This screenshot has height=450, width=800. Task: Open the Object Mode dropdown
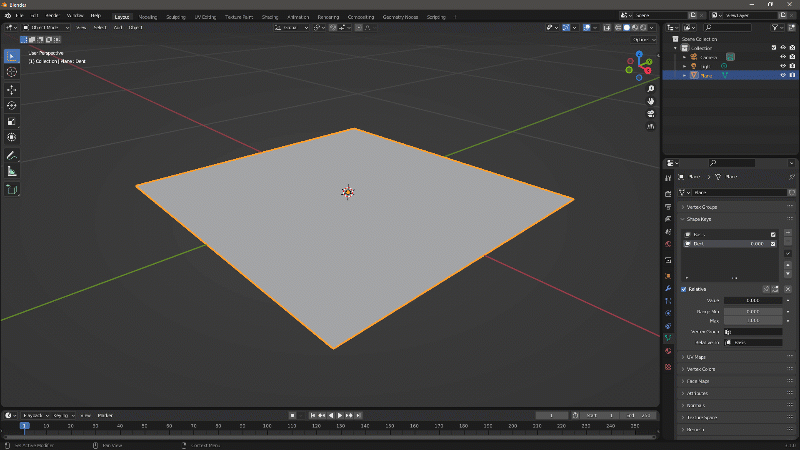tap(46, 28)
